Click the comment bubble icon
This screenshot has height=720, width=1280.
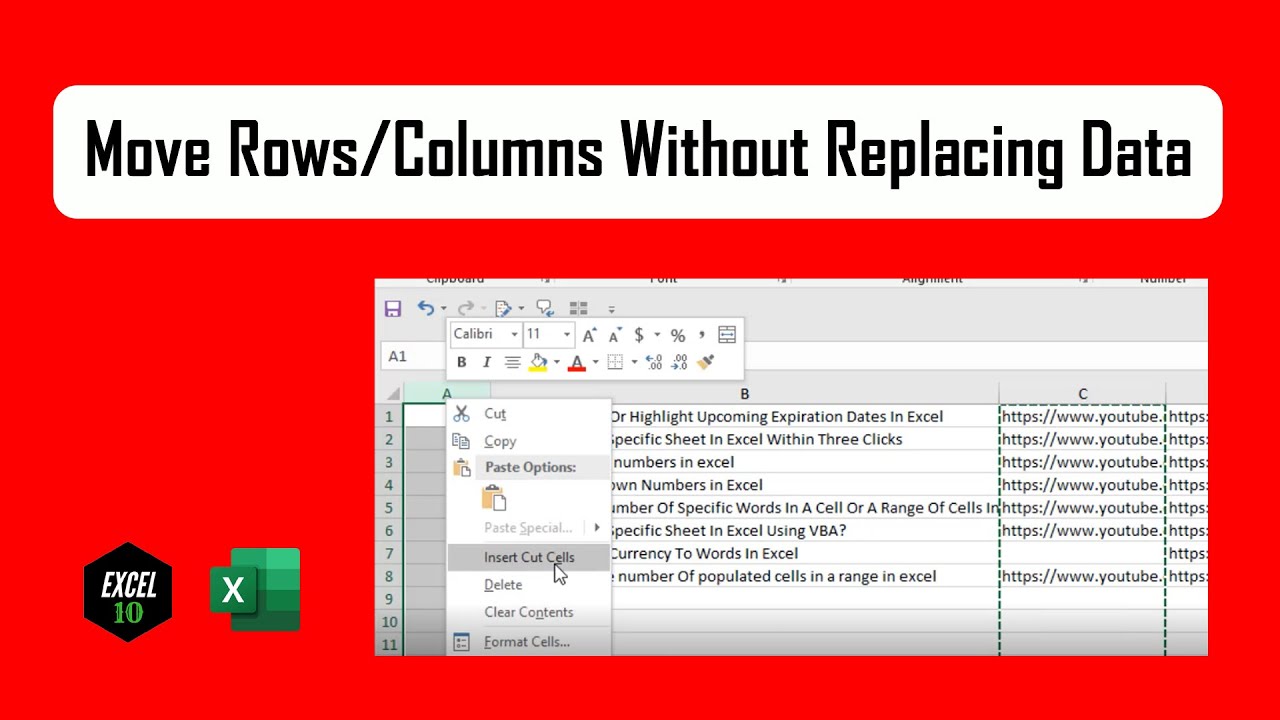coord(545,309)
